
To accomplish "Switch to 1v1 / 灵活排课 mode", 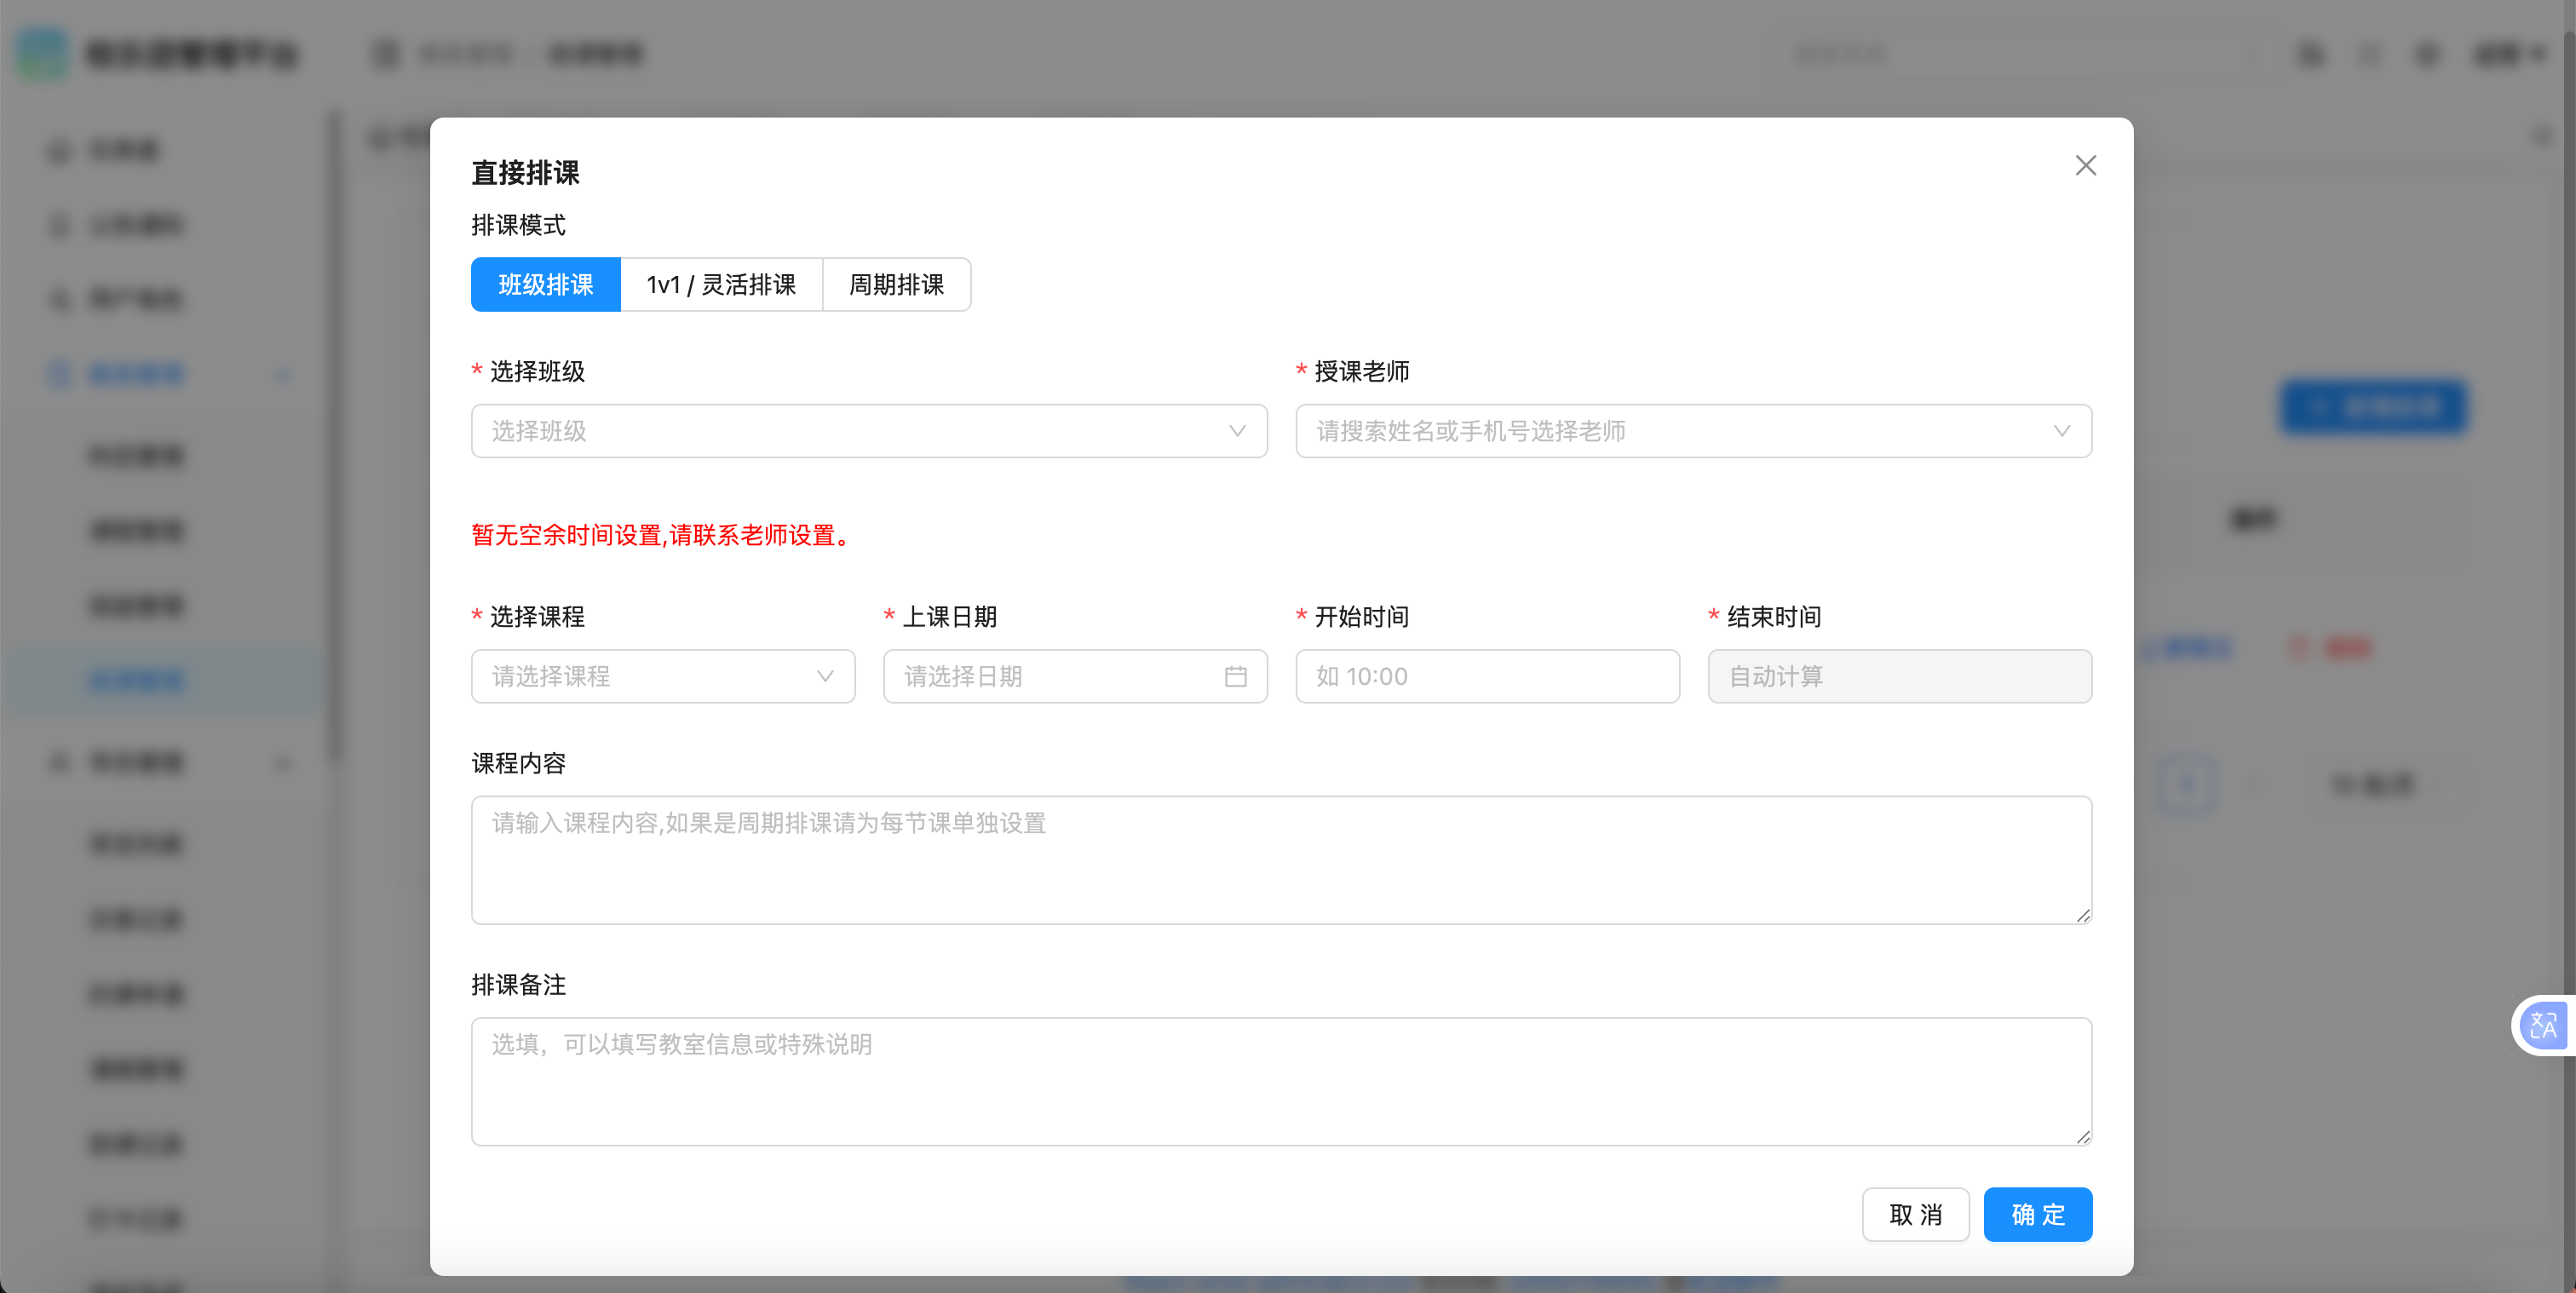I will [721, 285].
